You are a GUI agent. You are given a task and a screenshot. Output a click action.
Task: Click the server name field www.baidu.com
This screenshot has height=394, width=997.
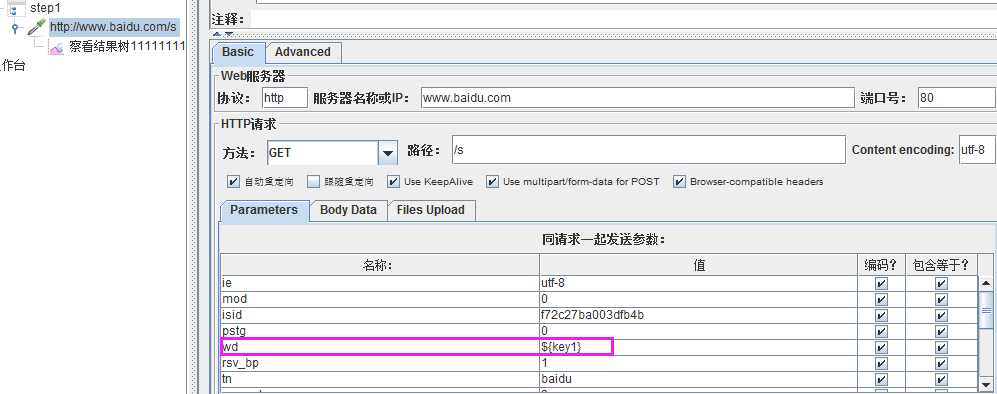[x=638, y=98]
